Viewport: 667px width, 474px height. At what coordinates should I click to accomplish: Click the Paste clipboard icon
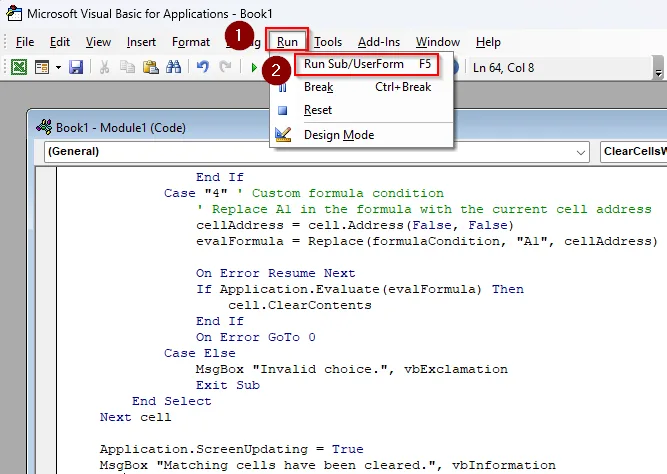(150, 67)
